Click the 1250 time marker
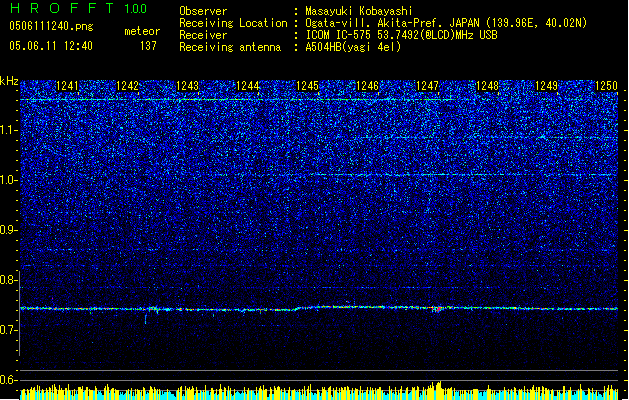The width and height of the screenshot is (629, 400). pyautogui.click(x=606, y=85)
